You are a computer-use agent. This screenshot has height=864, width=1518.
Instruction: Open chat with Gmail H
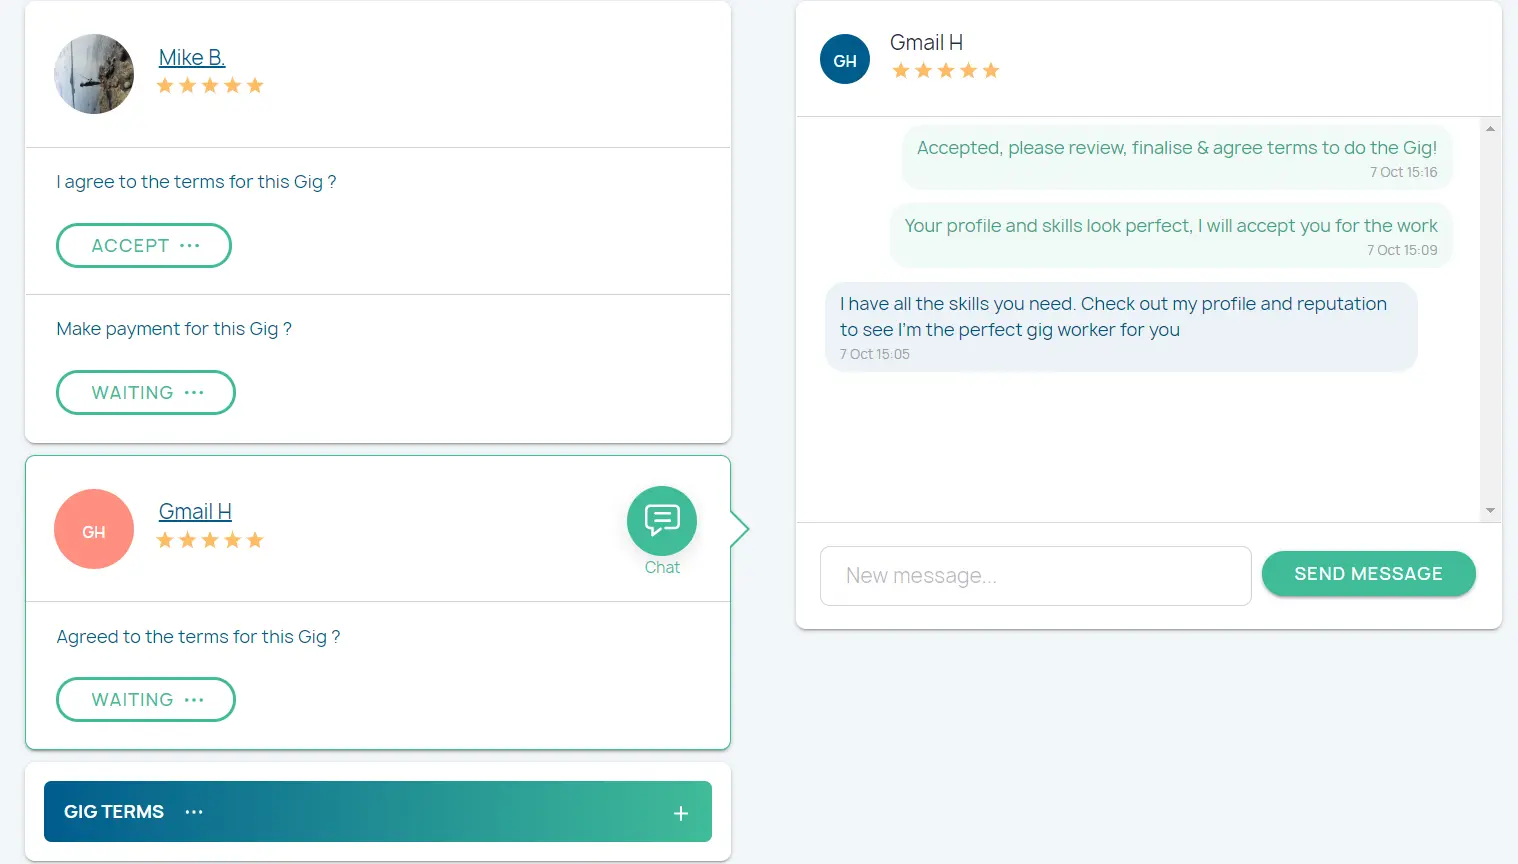coord(661,522)
